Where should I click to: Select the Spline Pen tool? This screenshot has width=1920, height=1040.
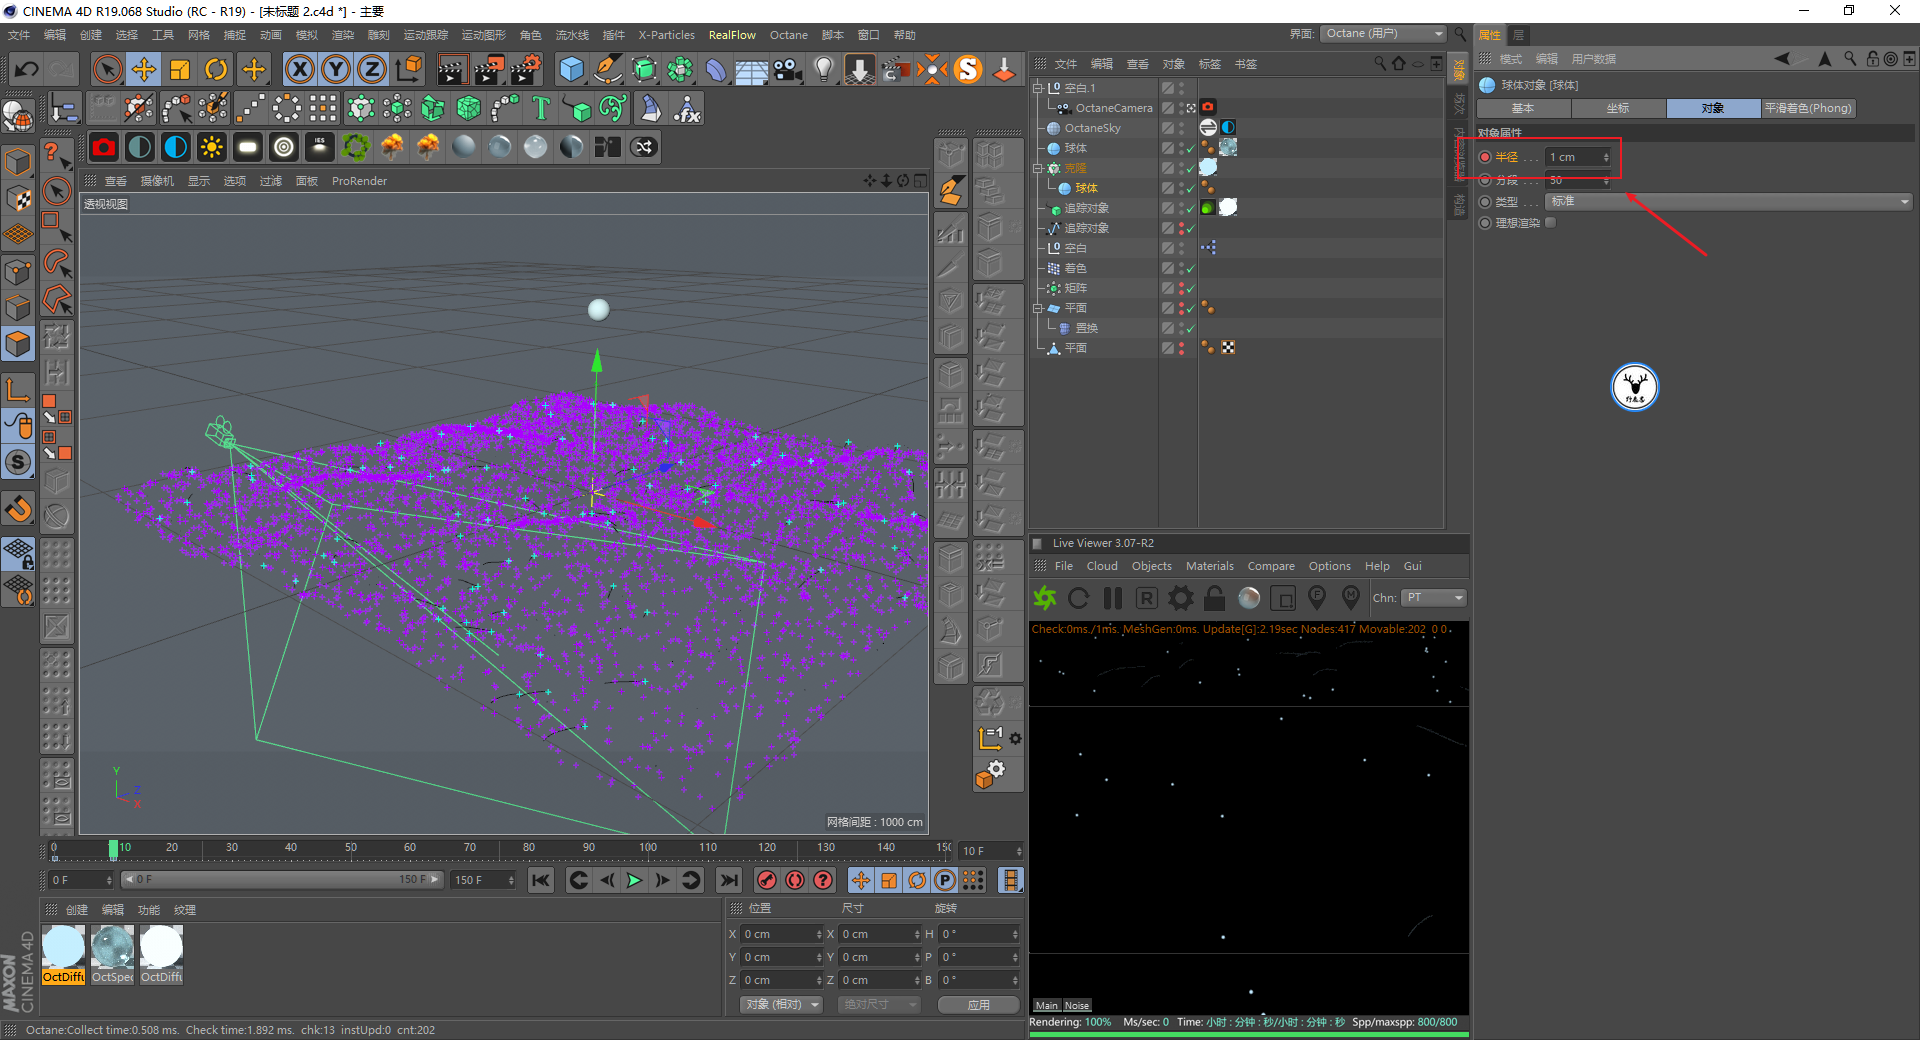[608, 69]
